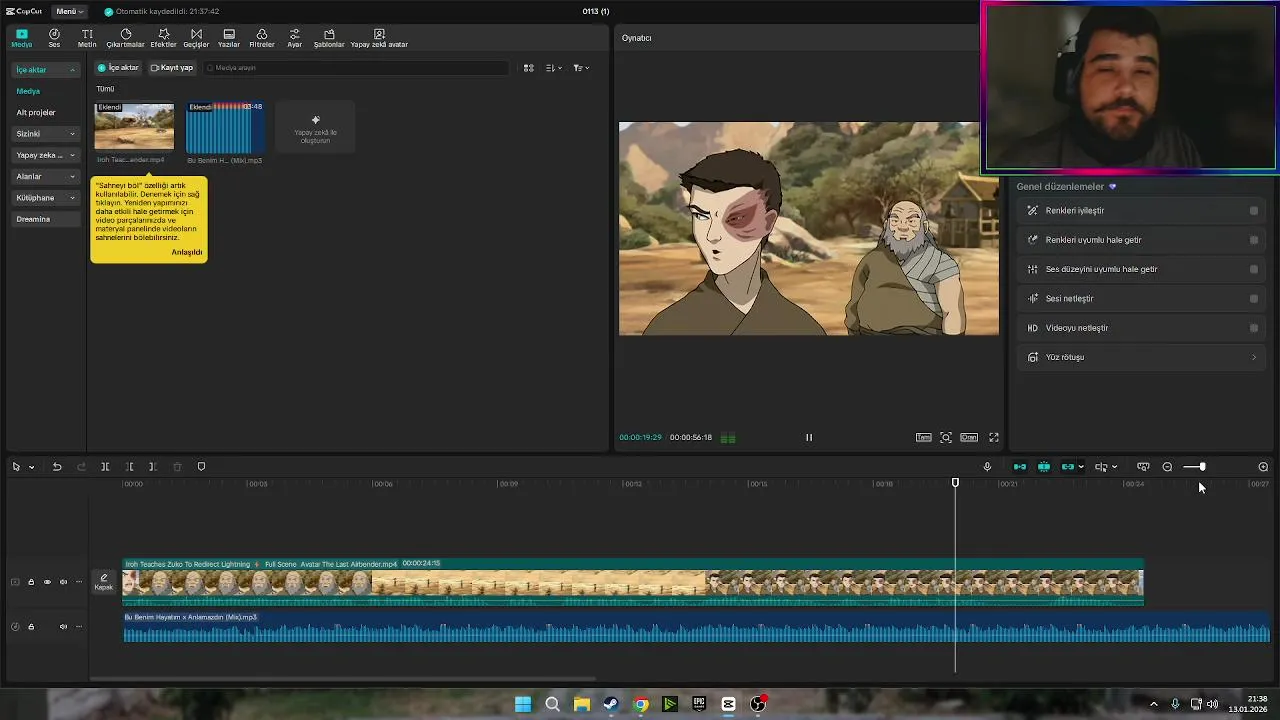Expand the Kütüphane sidebar section

46,198
